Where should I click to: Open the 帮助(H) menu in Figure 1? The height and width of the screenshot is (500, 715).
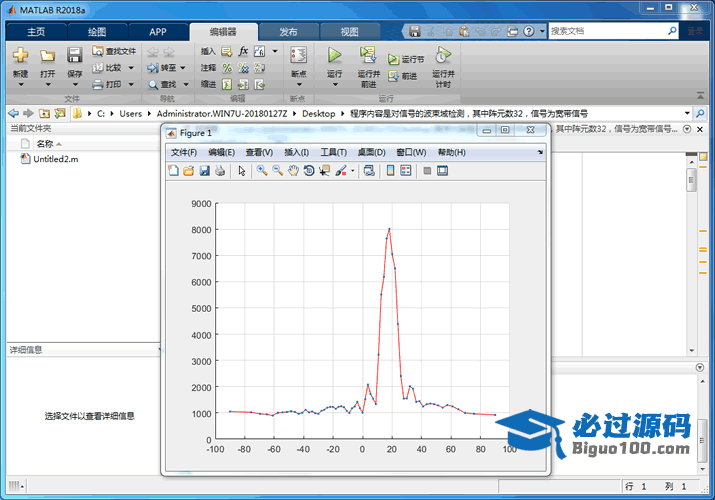[451, 152]
